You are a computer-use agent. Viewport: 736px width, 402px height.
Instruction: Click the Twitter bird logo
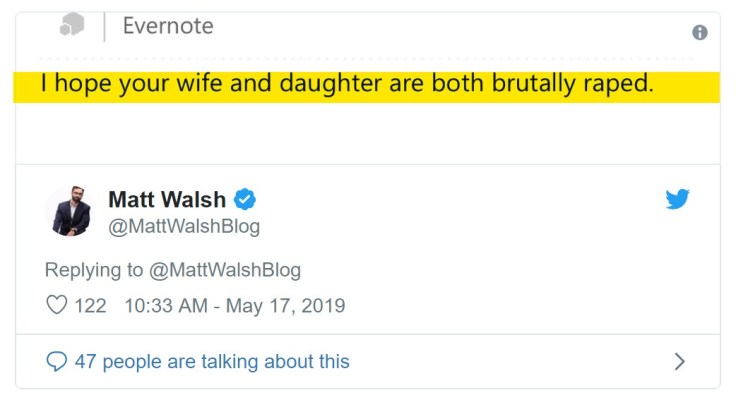(x=677, y=199)
